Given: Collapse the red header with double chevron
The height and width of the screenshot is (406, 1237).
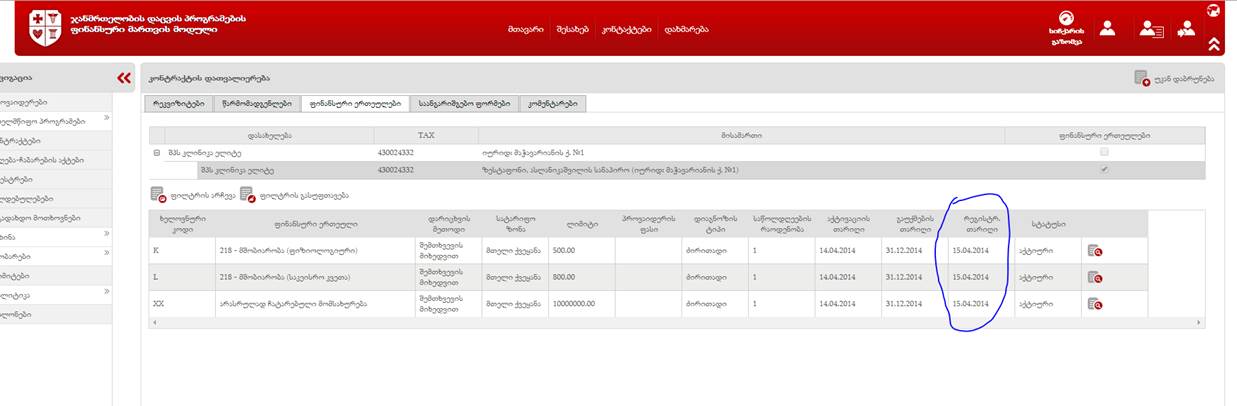Looking at the screenshot, I should pos(1213,44).
